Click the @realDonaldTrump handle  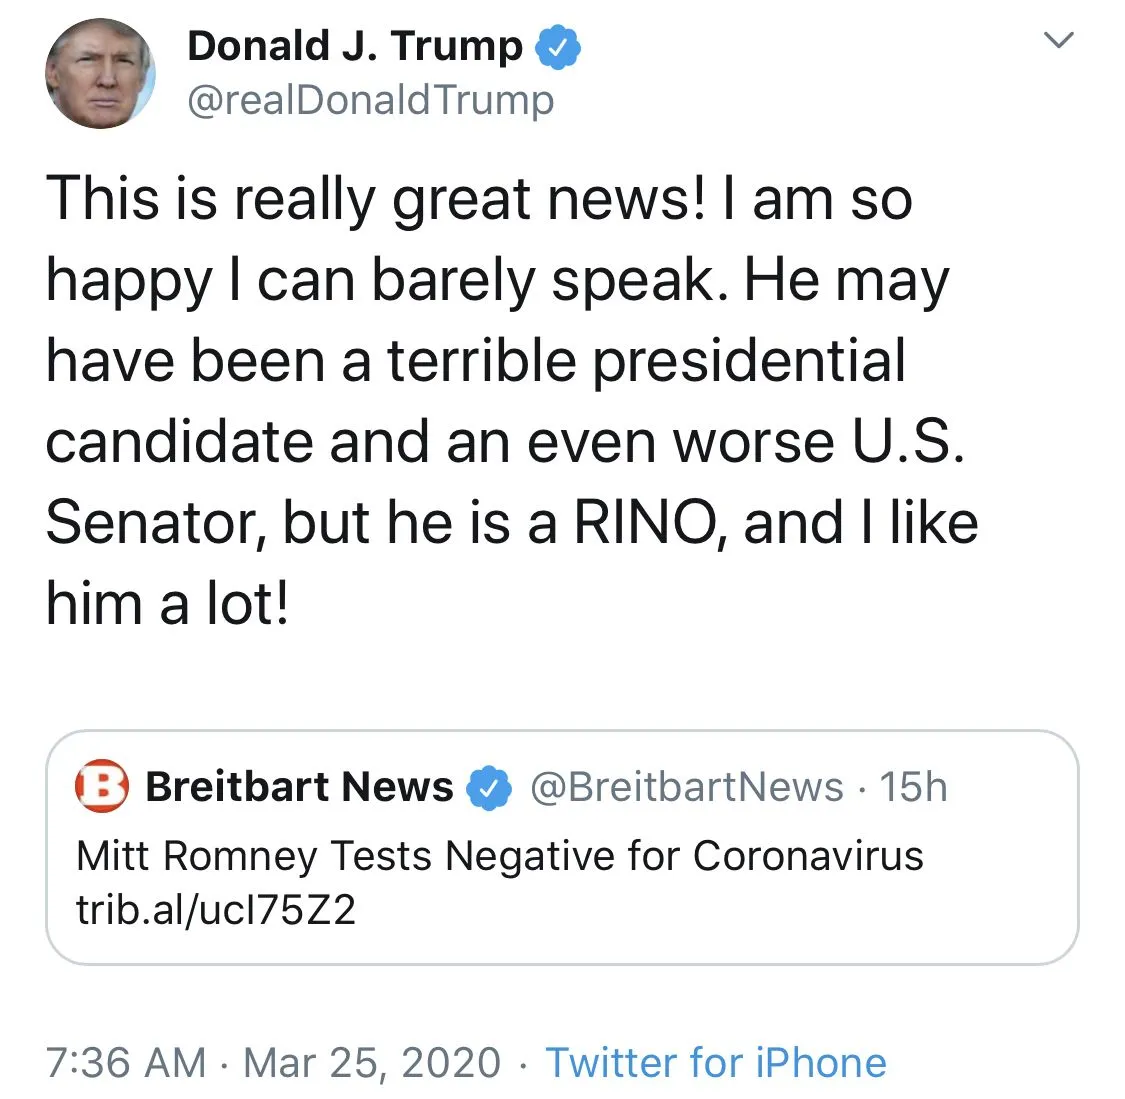[x=370, y=100]
